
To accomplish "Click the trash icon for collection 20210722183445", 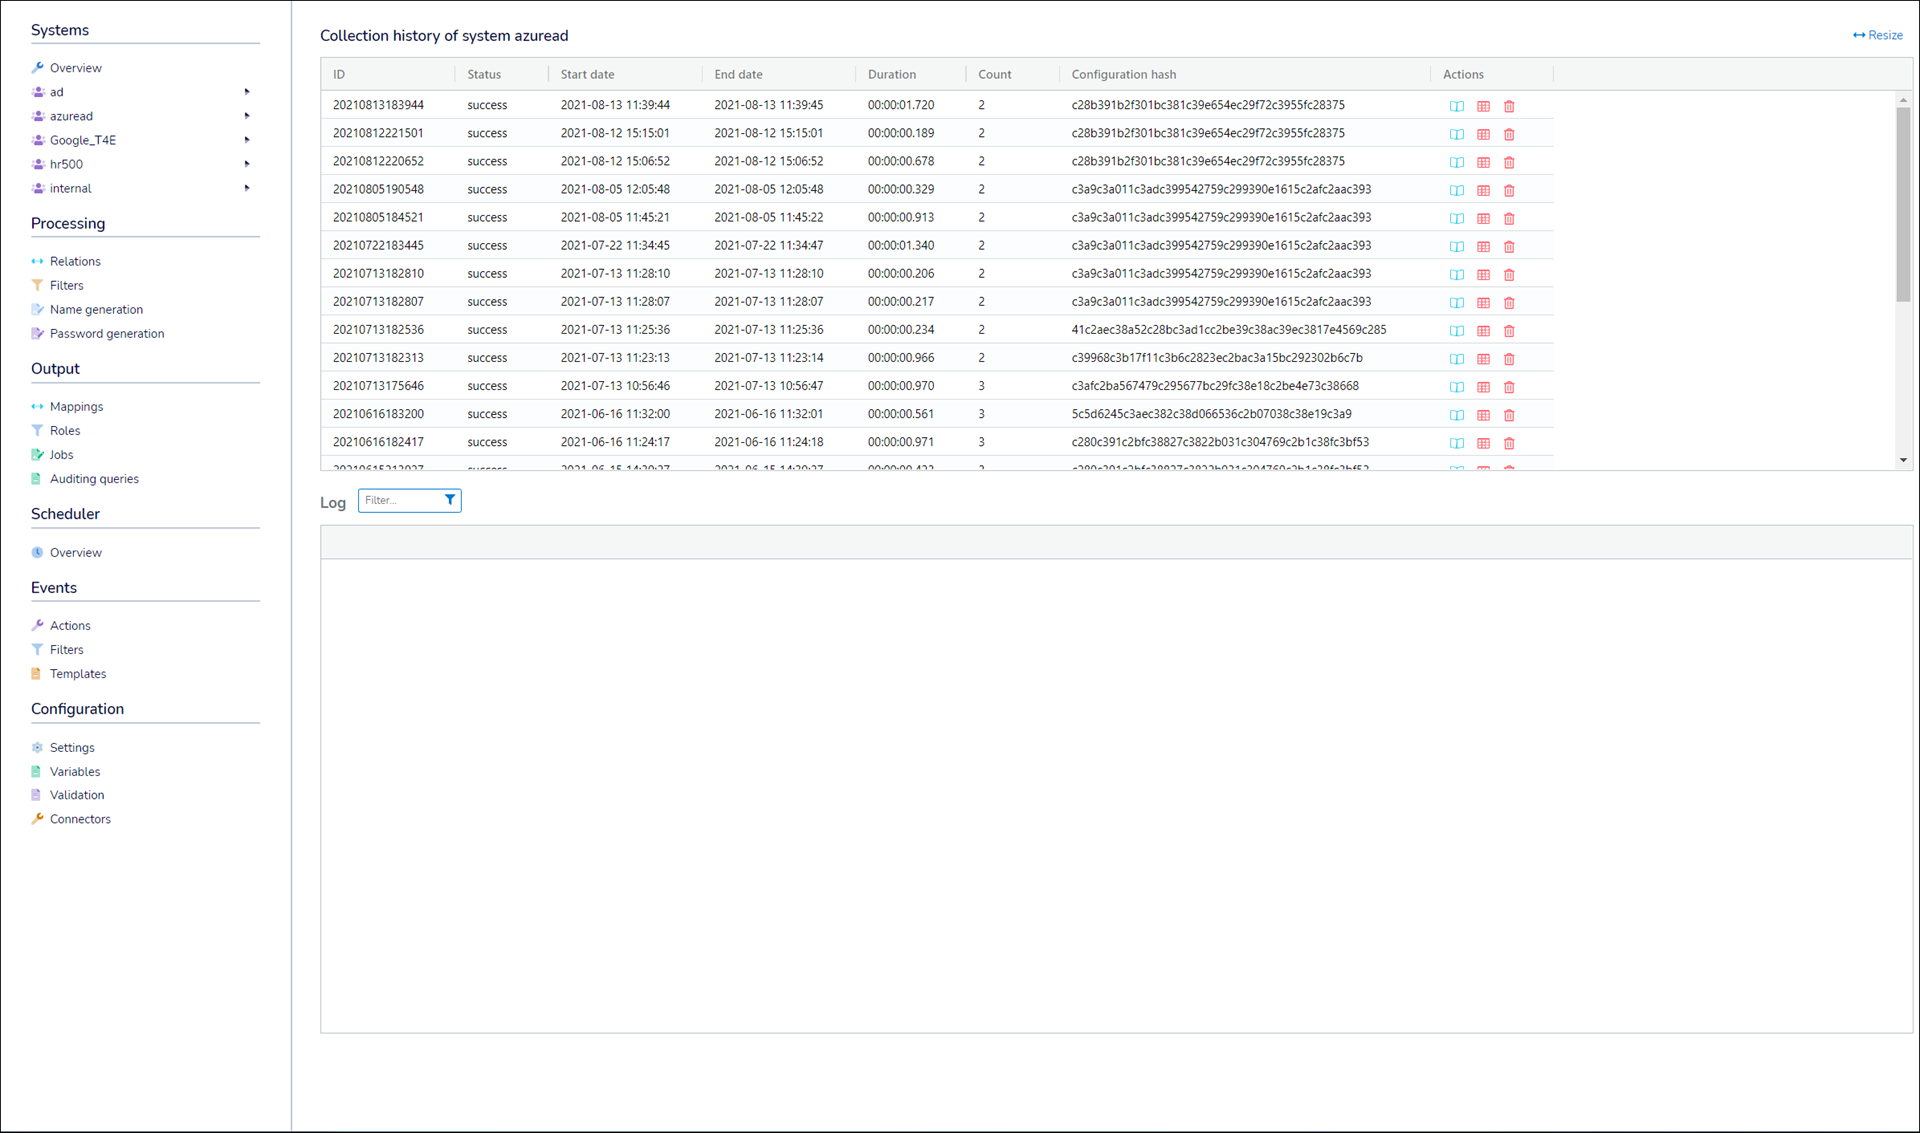I will [1509, 246].
